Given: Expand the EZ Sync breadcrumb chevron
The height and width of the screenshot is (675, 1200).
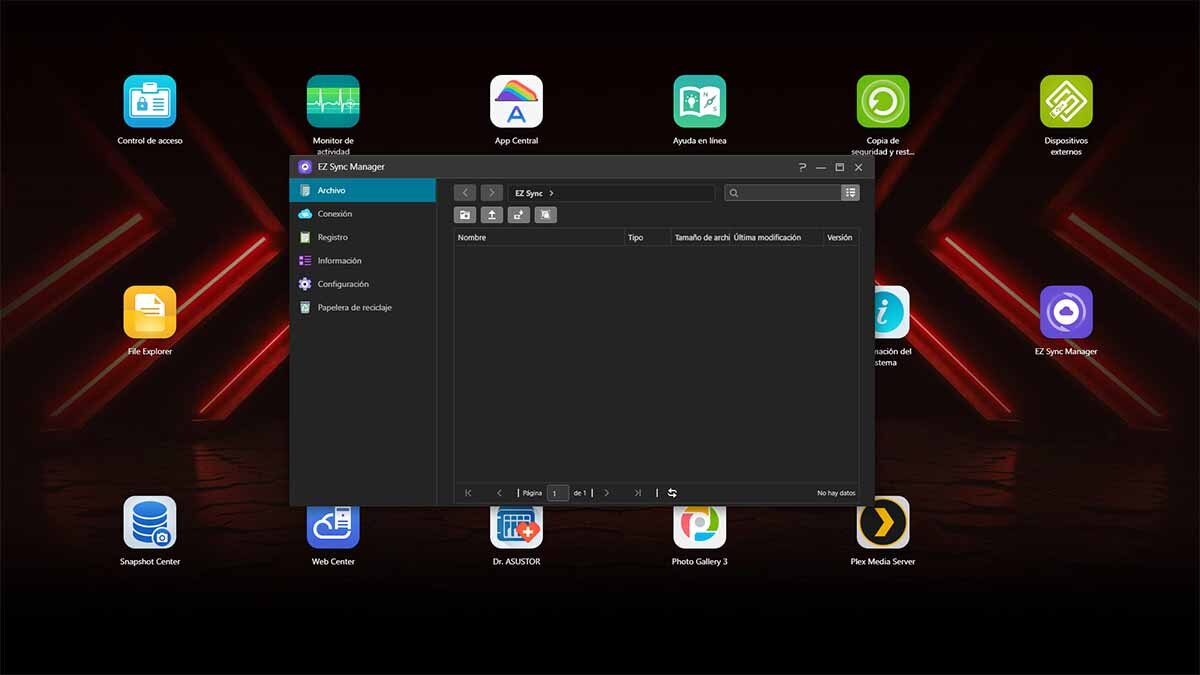Looking at the screenshot, I should point(552,193).
